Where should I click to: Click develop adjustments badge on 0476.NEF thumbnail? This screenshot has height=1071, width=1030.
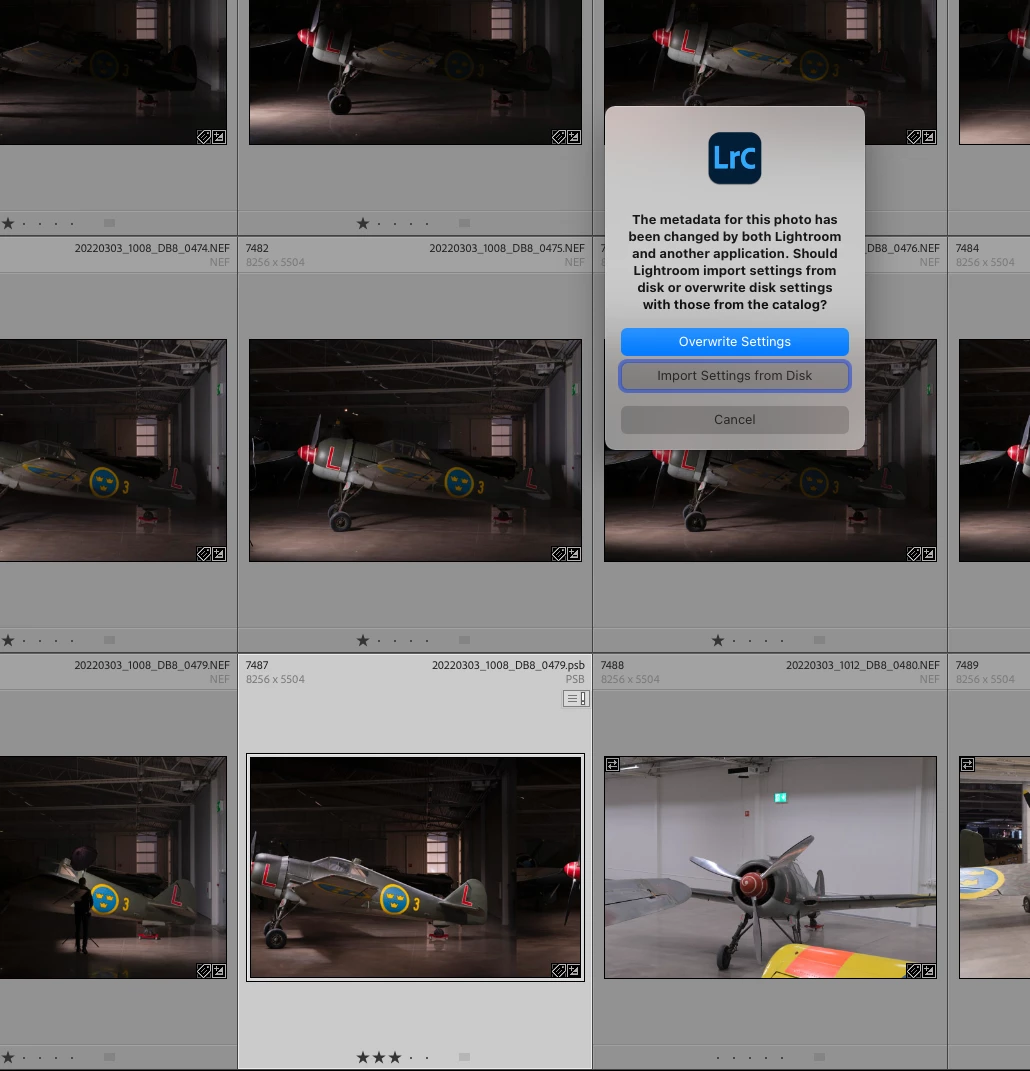[929, 554]
